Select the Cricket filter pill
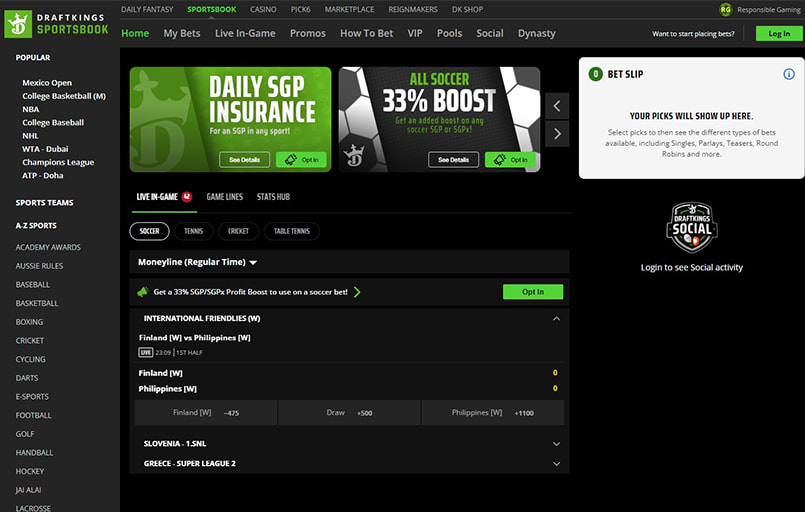The width and height of the screenshot is (805, 512). tap(238, 231)
